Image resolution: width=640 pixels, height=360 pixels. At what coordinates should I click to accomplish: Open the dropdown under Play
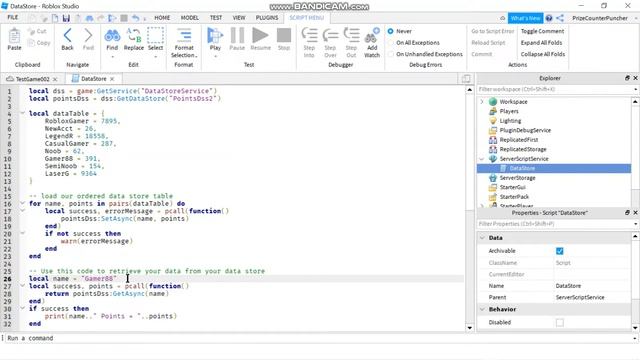(x=215, y=56)
